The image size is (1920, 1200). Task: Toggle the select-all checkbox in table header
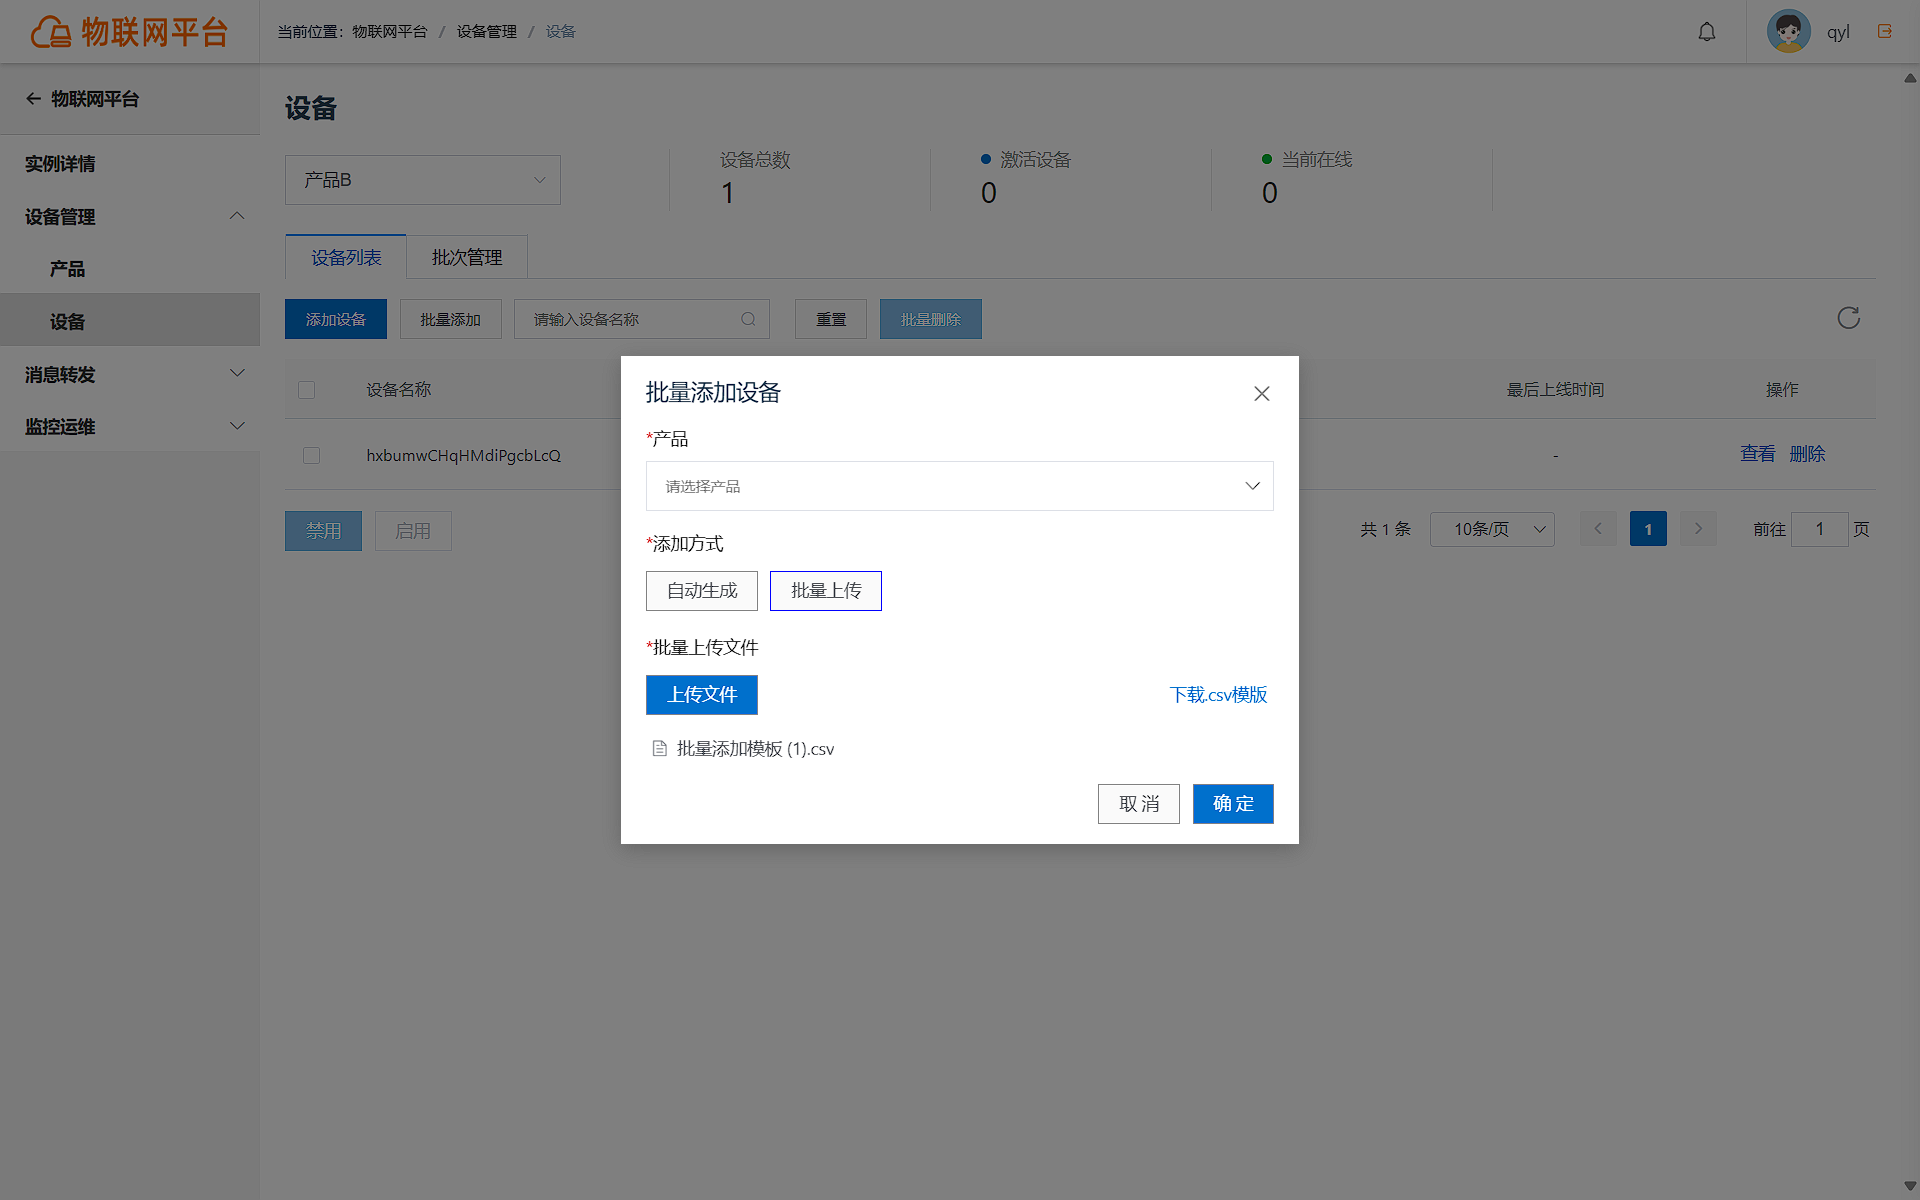tap(307, 390)
